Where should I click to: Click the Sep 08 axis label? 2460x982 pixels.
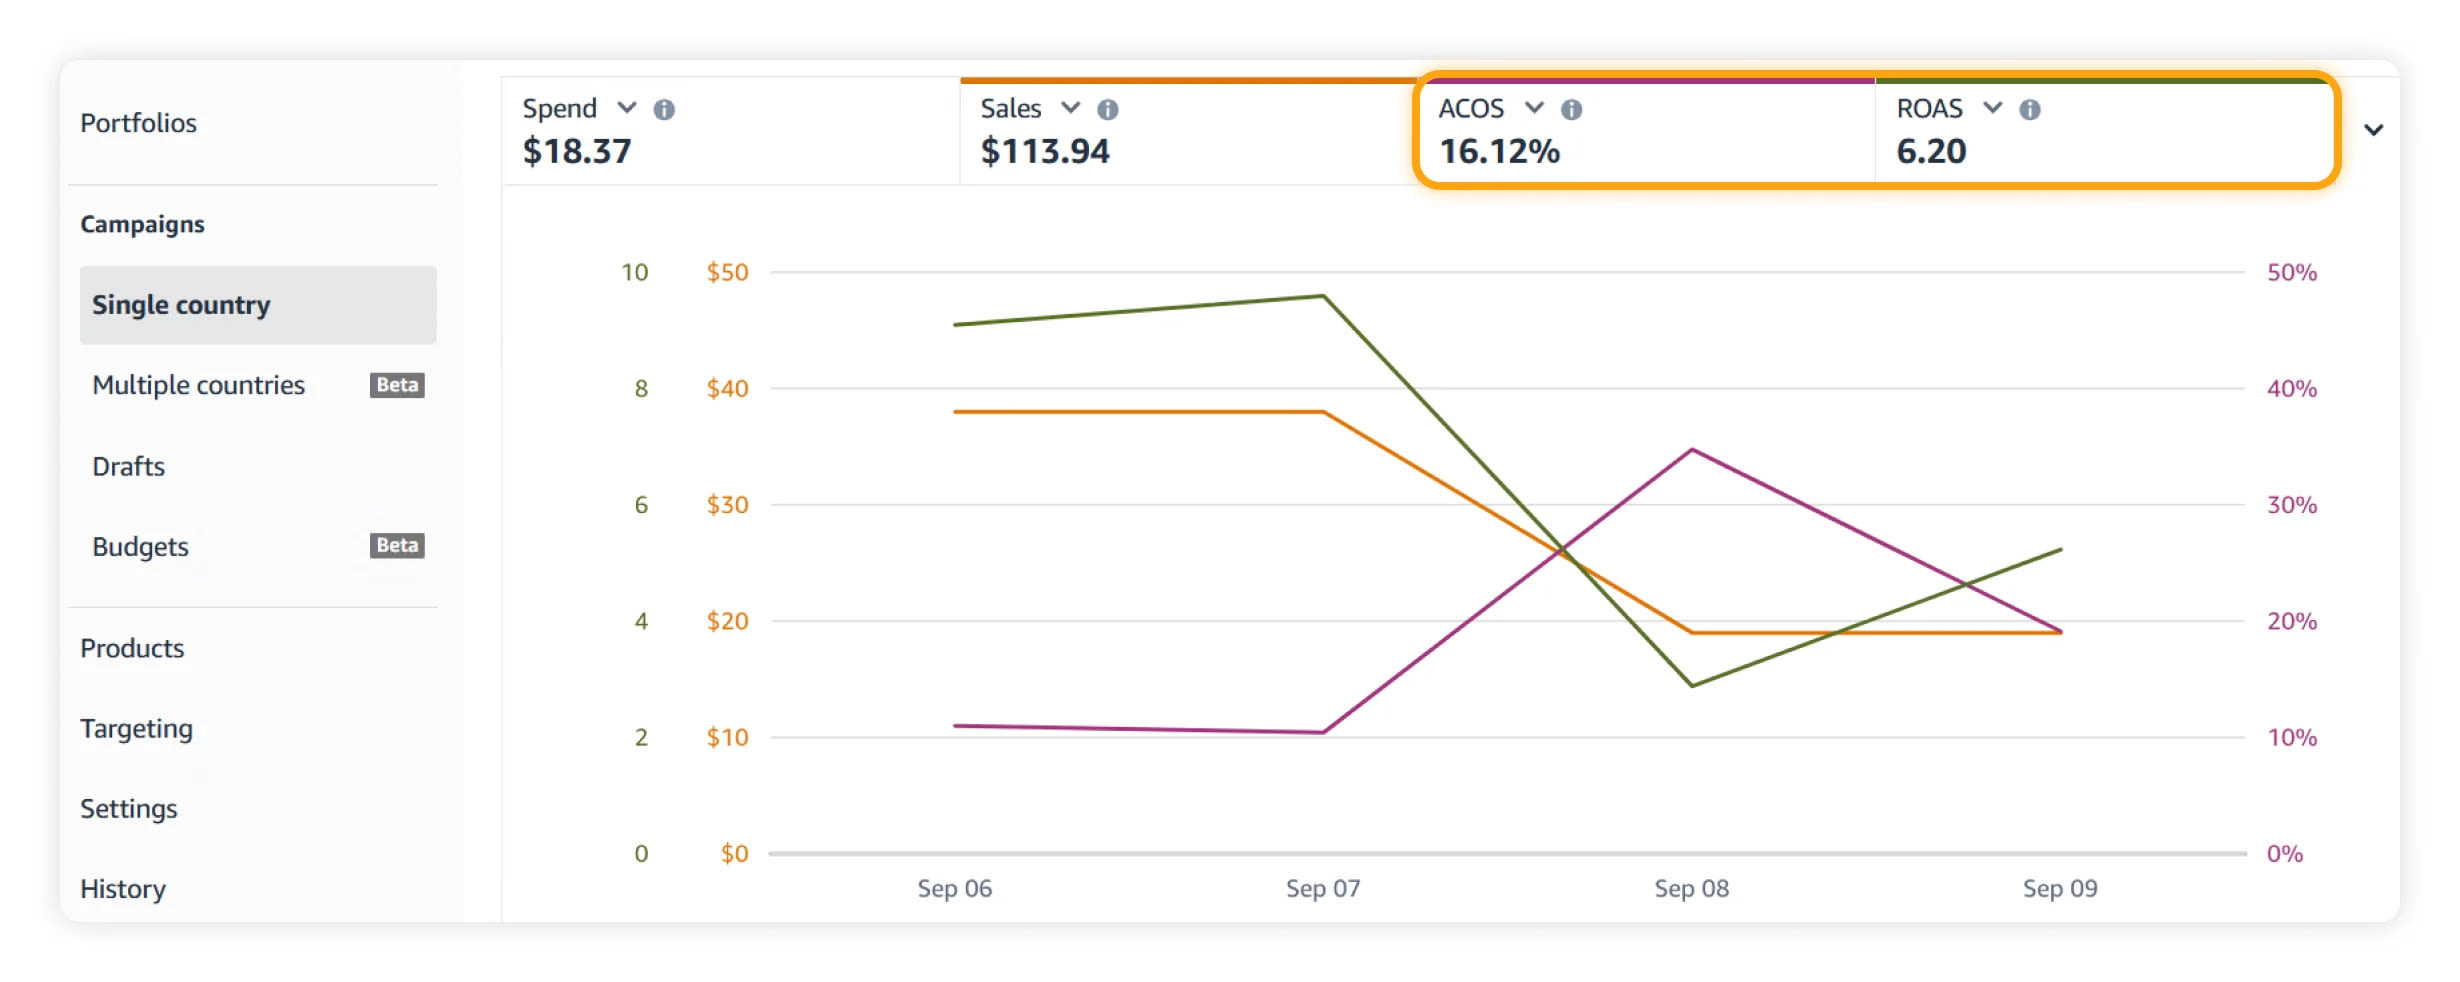pyautogui.click(x=1690, y=888)
